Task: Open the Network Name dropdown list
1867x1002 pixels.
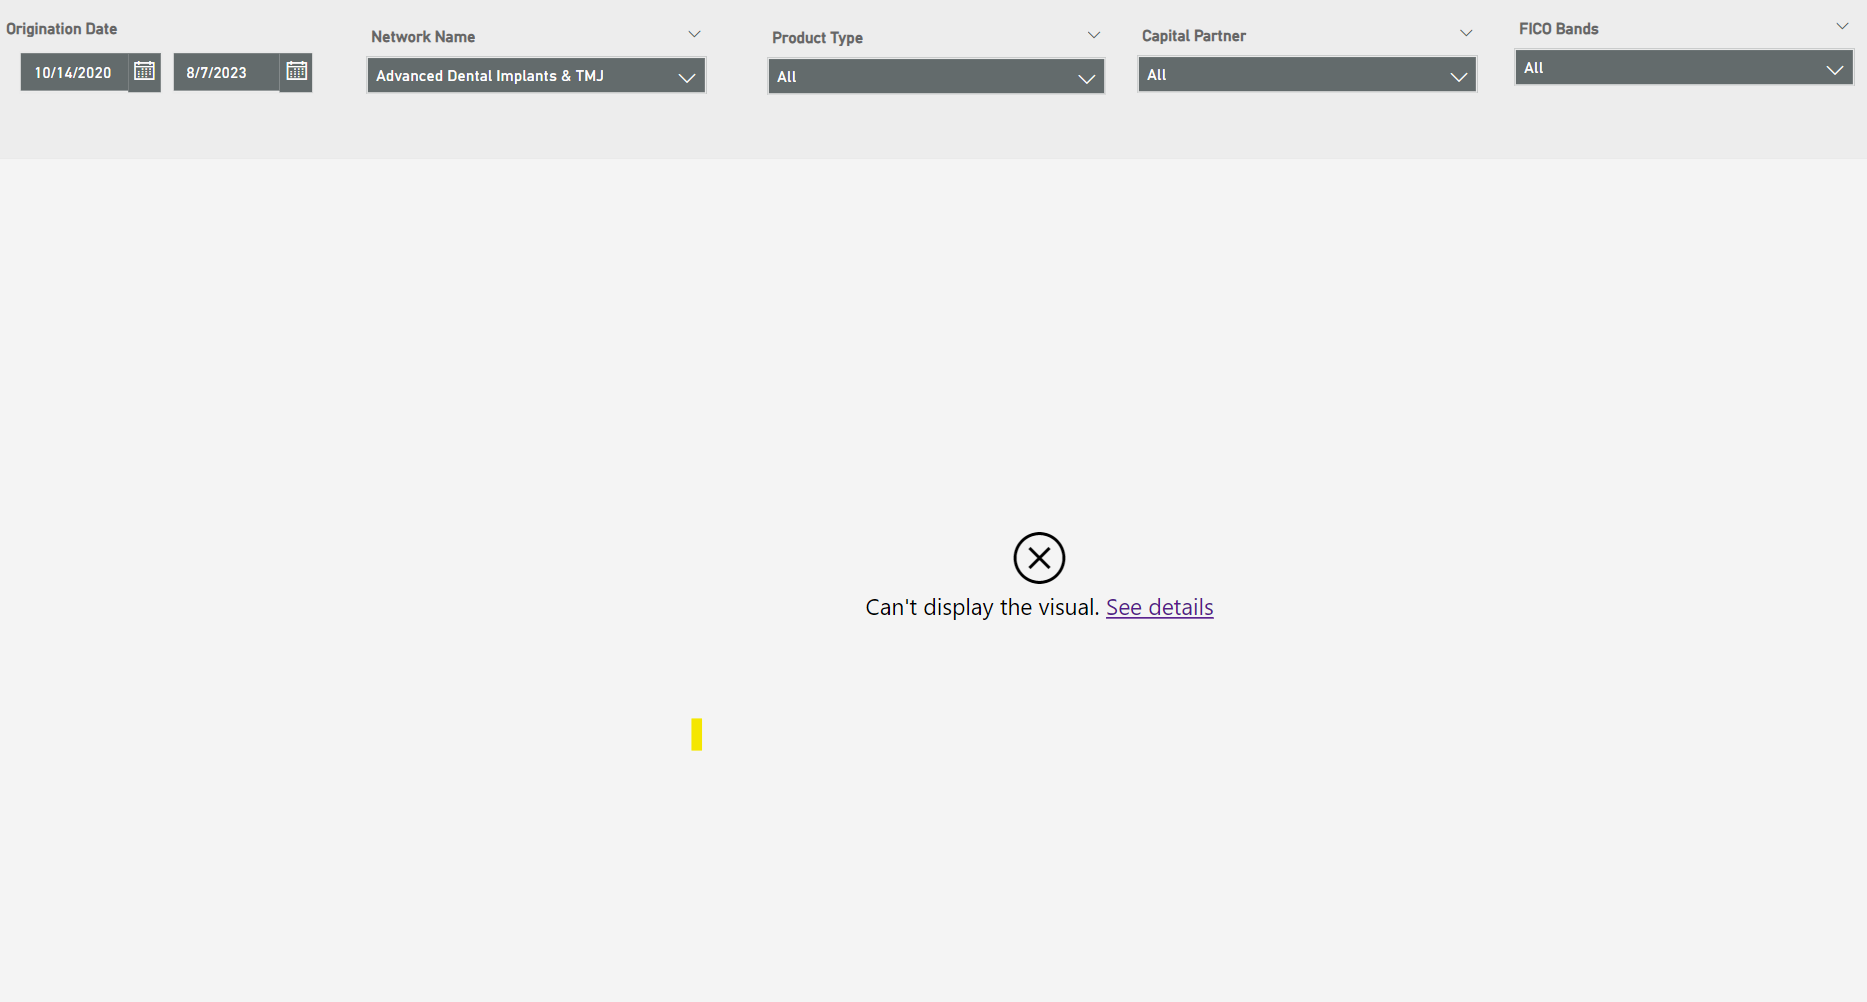Action: (x=536, y=76)
